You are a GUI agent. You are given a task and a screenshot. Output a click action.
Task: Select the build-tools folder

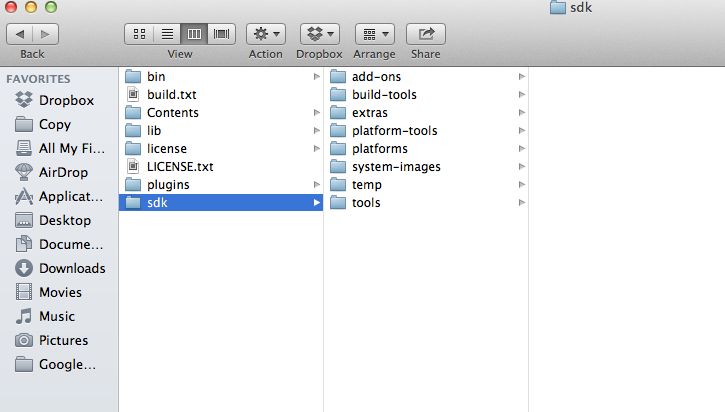pos(426,94)
